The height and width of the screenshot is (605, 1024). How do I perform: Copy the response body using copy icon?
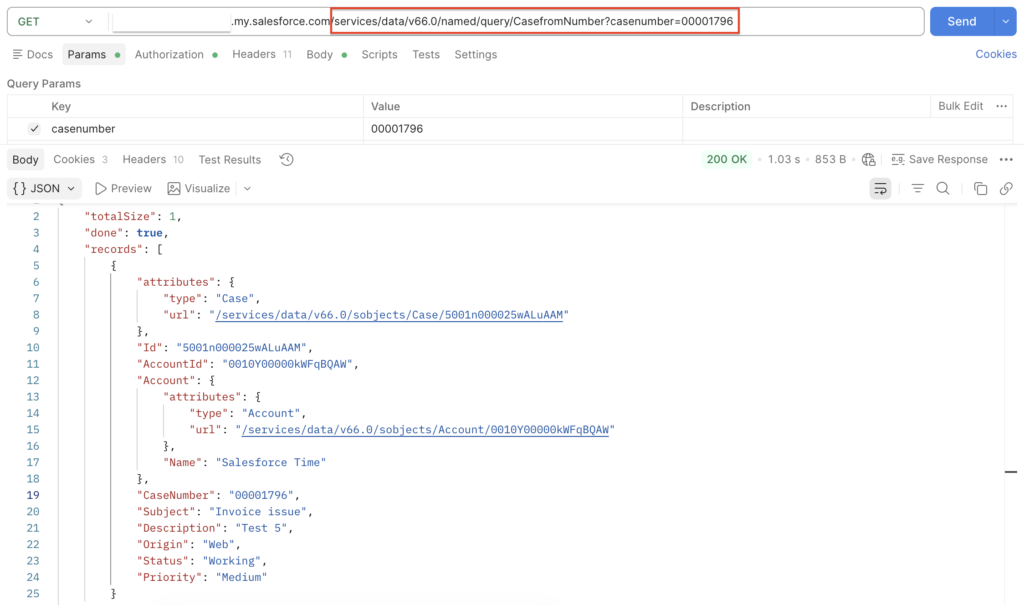982,188
